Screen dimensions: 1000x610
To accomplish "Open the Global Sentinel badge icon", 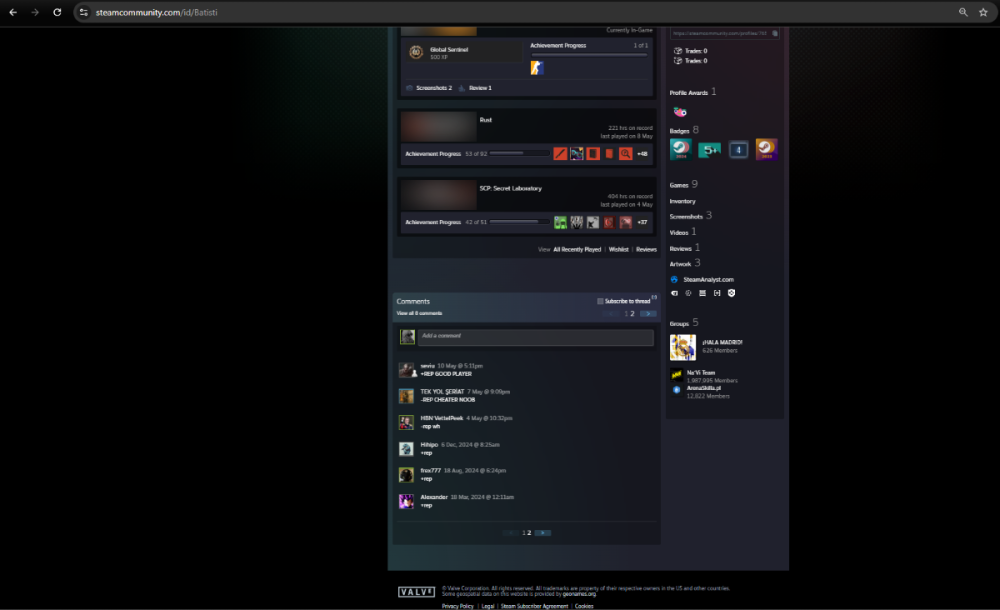I will (x=416, y=52).
